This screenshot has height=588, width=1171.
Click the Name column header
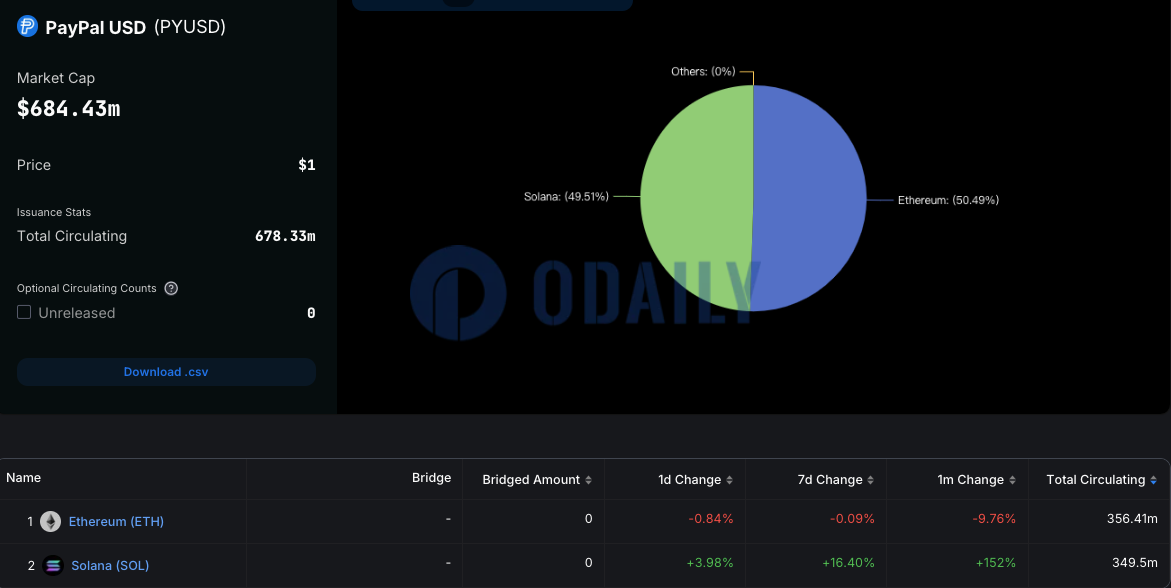click(x=23, y=477)
